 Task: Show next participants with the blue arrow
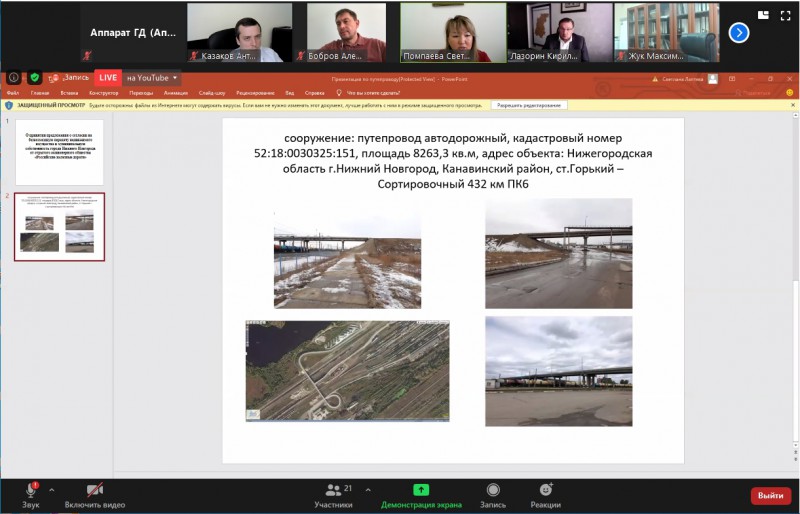pyautogui.click(x=739, y=32)
